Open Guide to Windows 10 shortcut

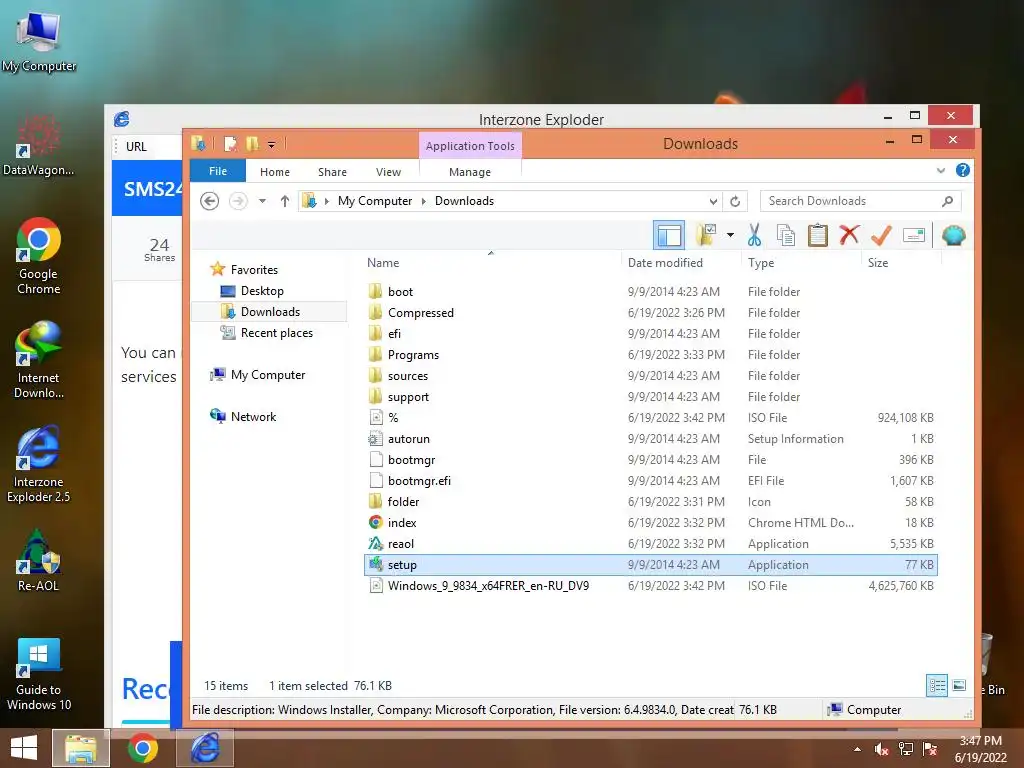click(x=38, y=674)
